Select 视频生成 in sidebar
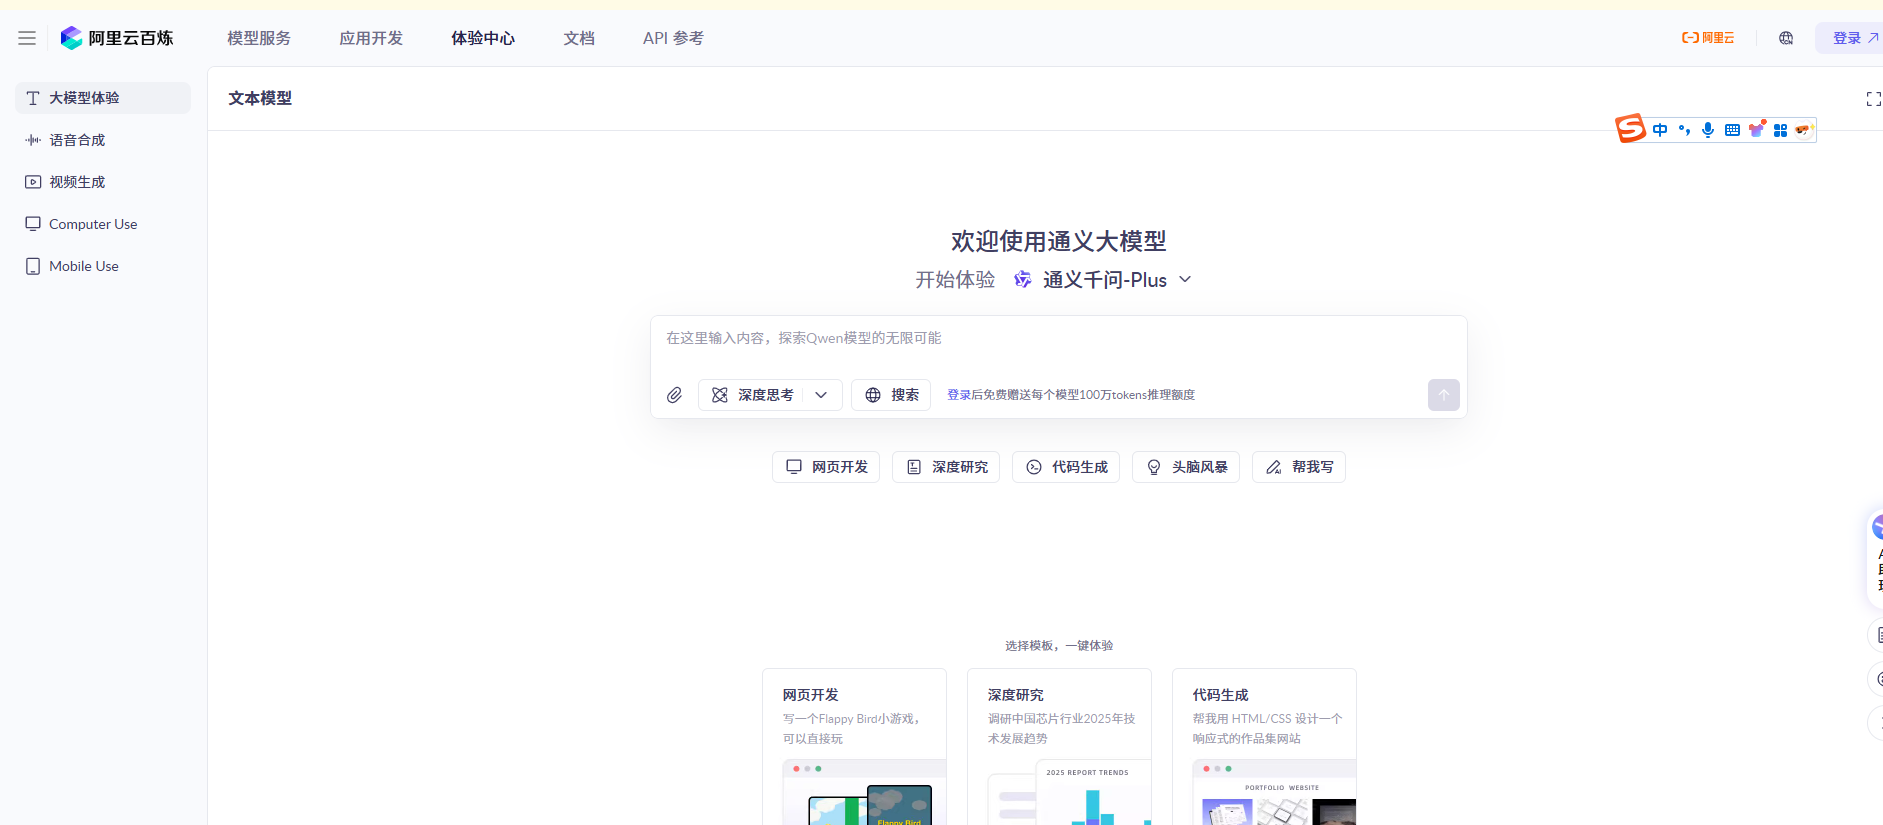The width and height of the screenshot is (1883, 825). tap(103, 182)
